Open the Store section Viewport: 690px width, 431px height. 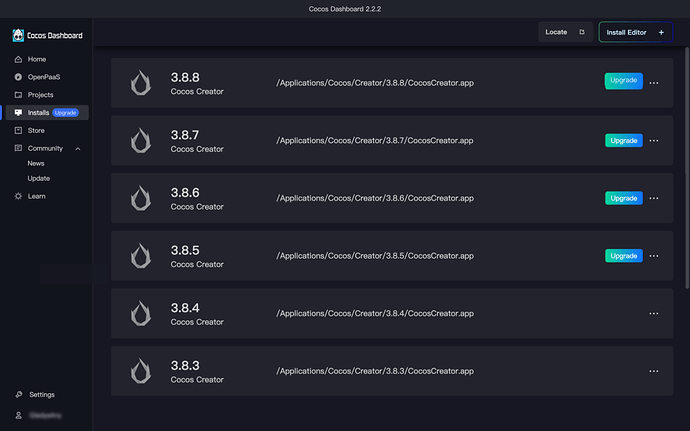(x=47, y=130)
